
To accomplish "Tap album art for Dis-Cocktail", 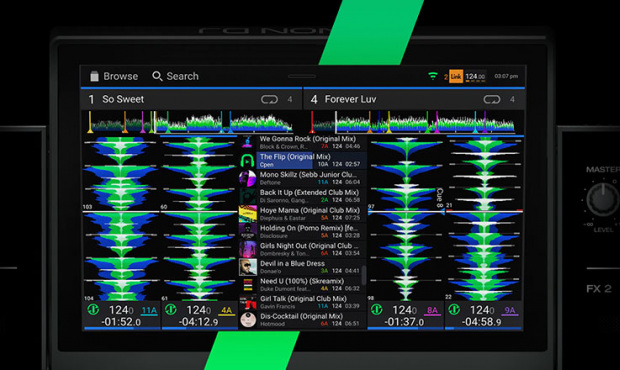I will click(x=248, y=320).
